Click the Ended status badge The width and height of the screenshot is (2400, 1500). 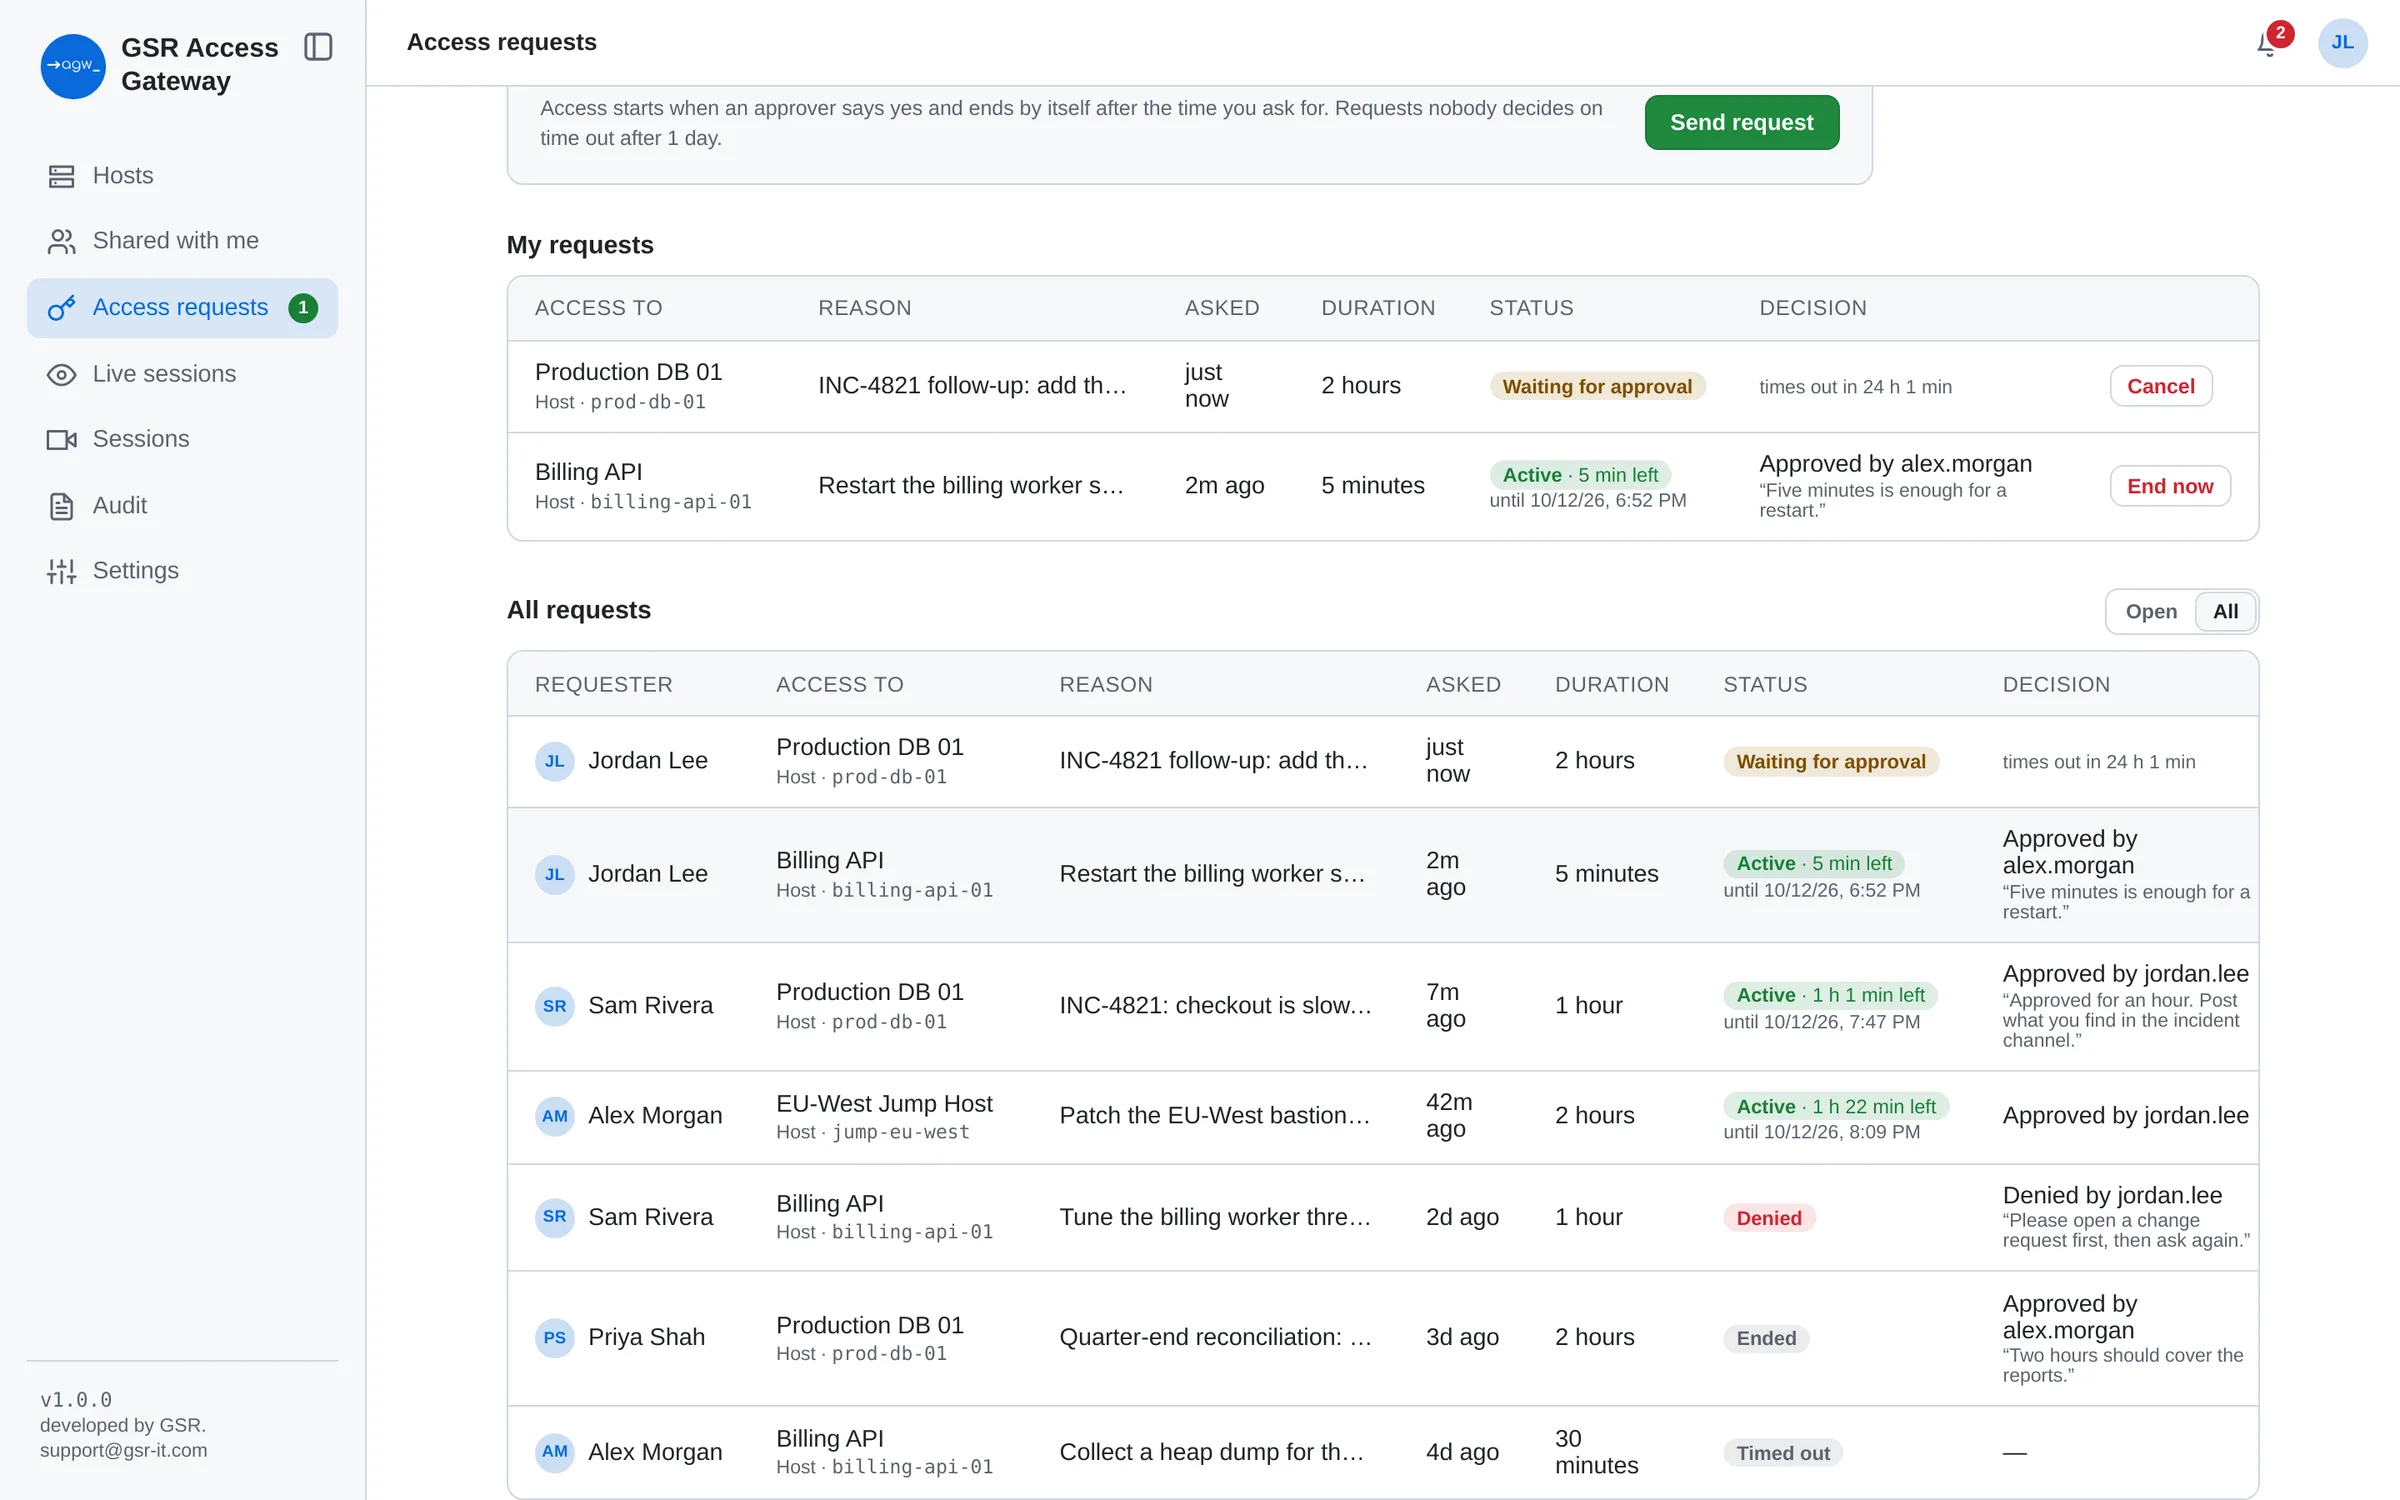click(x=1765, y=1340)
